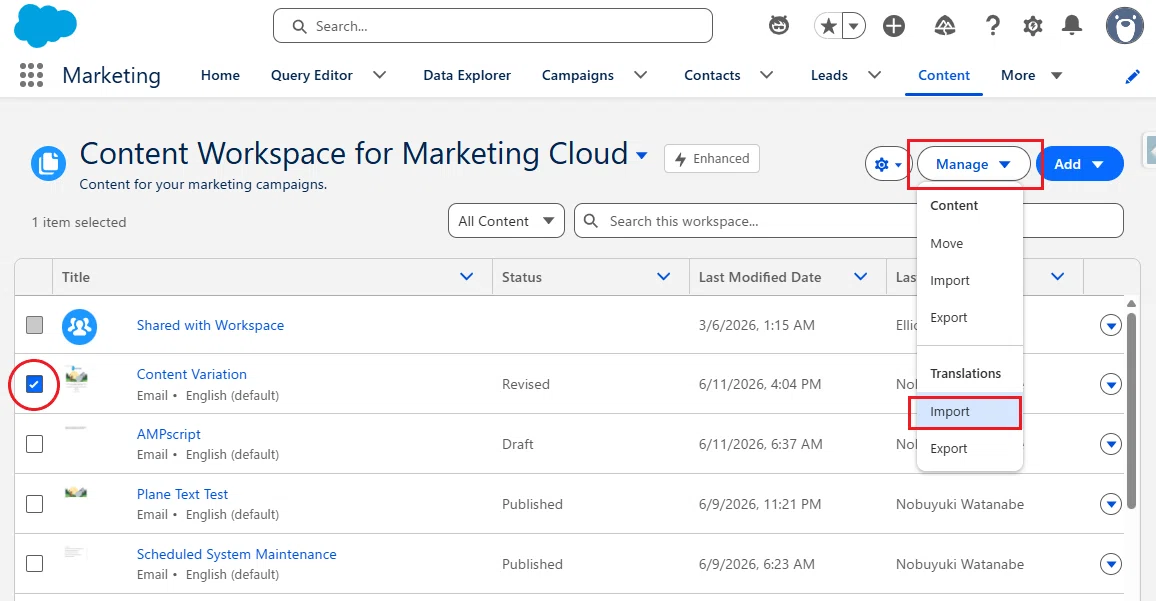Open the Status column menu chevron
Image resolution: width=1156 pixels, height=601 pixels.
tap(663, 277)
